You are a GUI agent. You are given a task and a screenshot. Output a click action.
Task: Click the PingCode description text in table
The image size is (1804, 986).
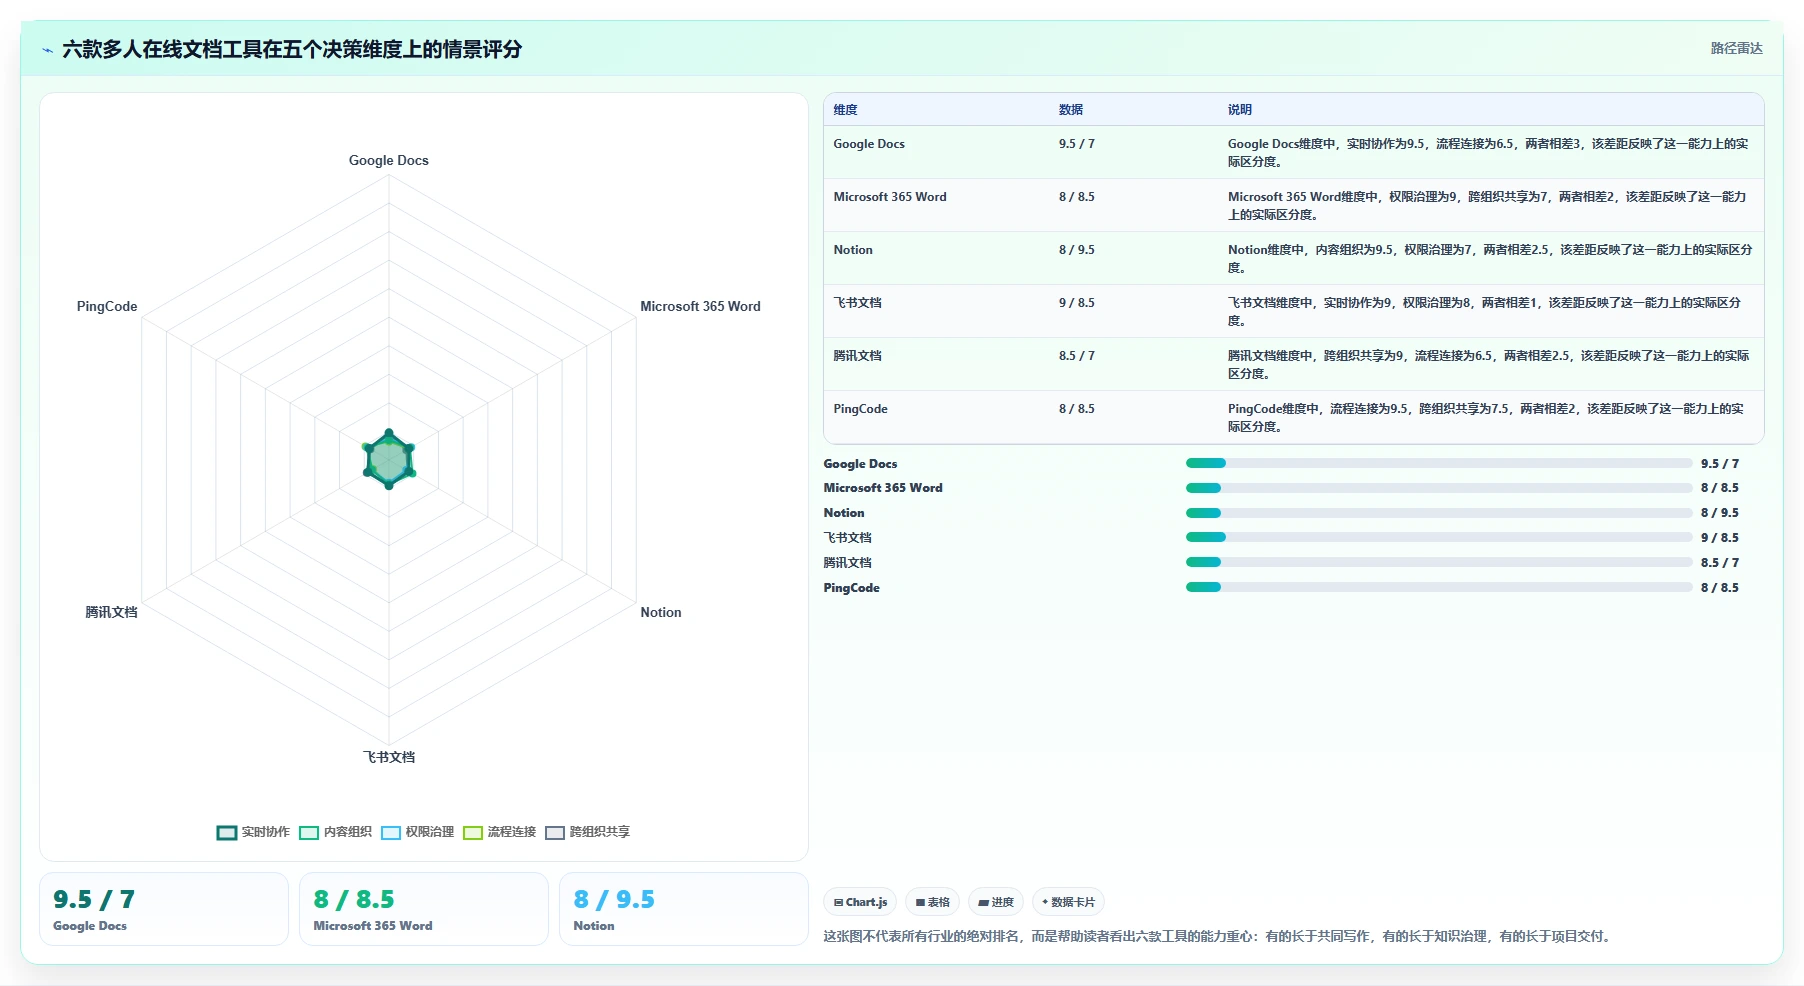pos(1486,418)
